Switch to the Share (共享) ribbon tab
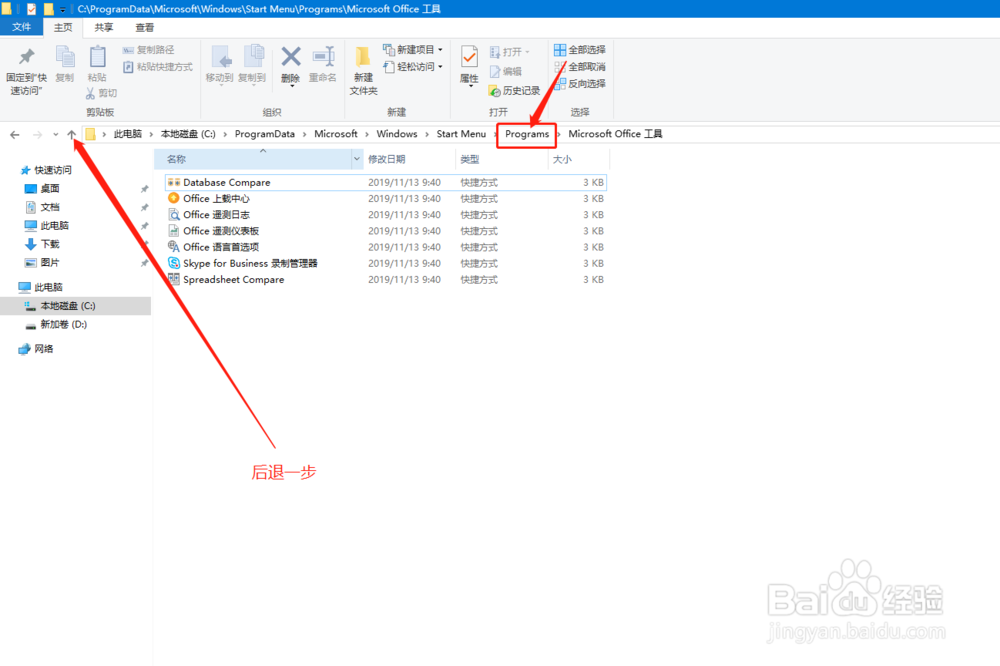Screen dimensions: 1000x666 (x=104, y=27)
